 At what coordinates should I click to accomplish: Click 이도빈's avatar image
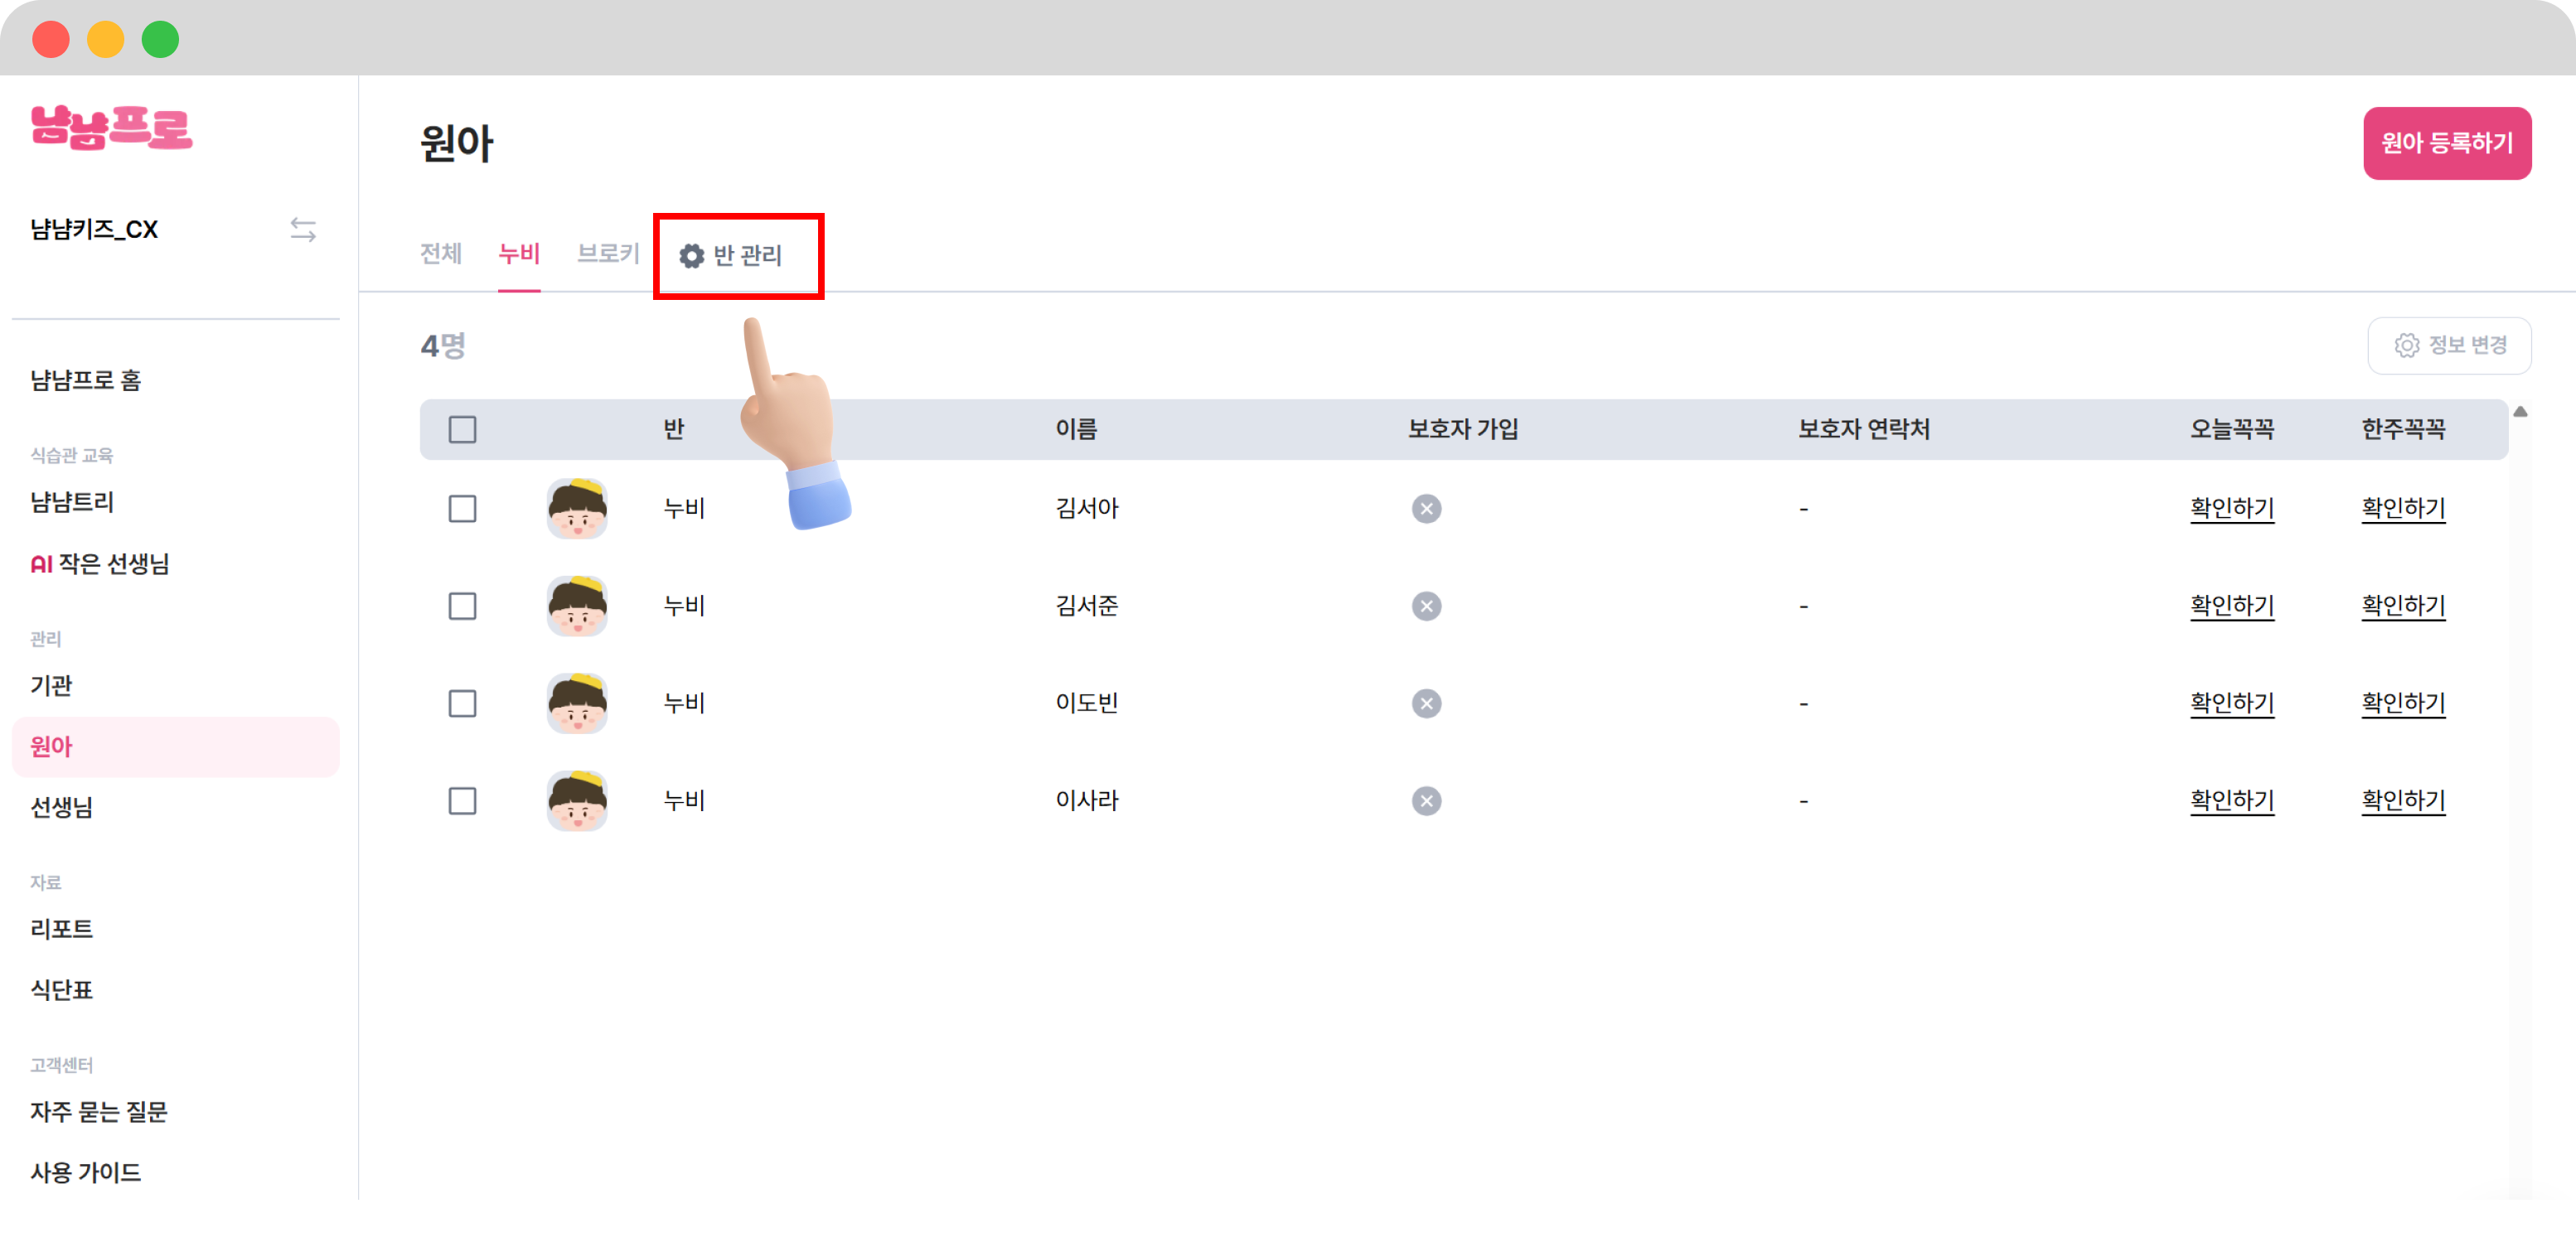coord(577,703)
